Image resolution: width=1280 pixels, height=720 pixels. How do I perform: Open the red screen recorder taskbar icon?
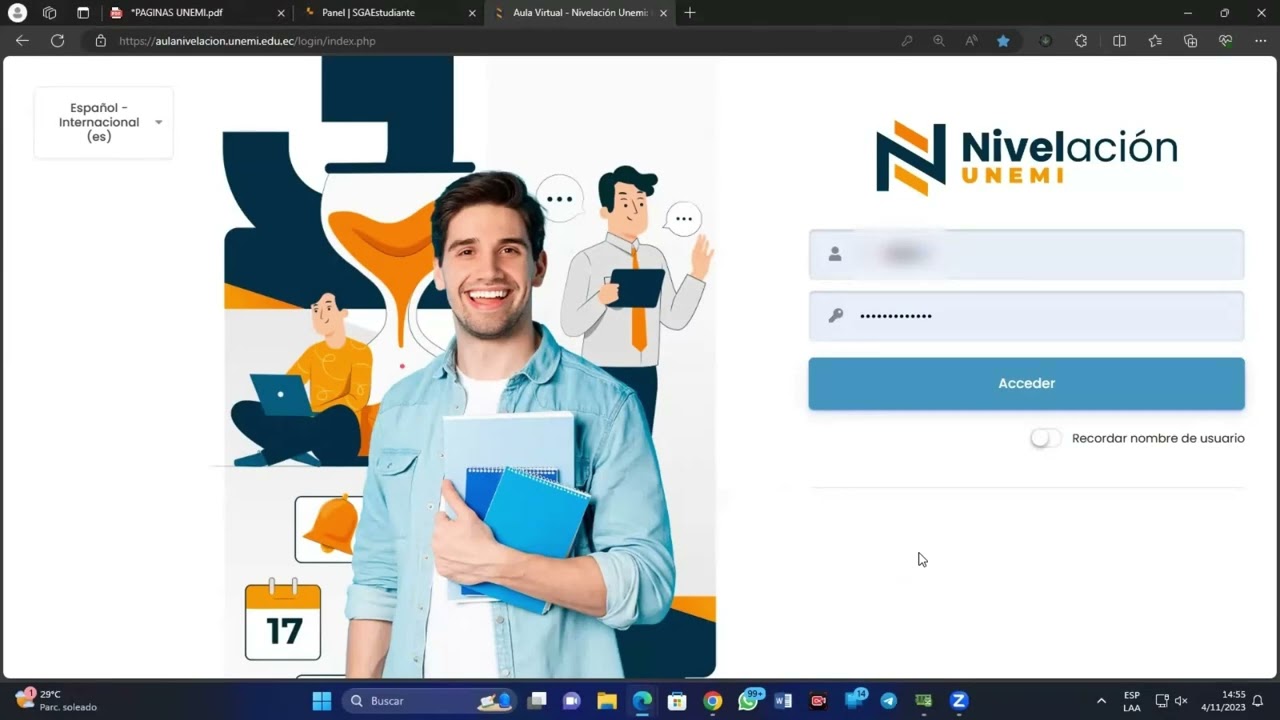tap(818, 701)
